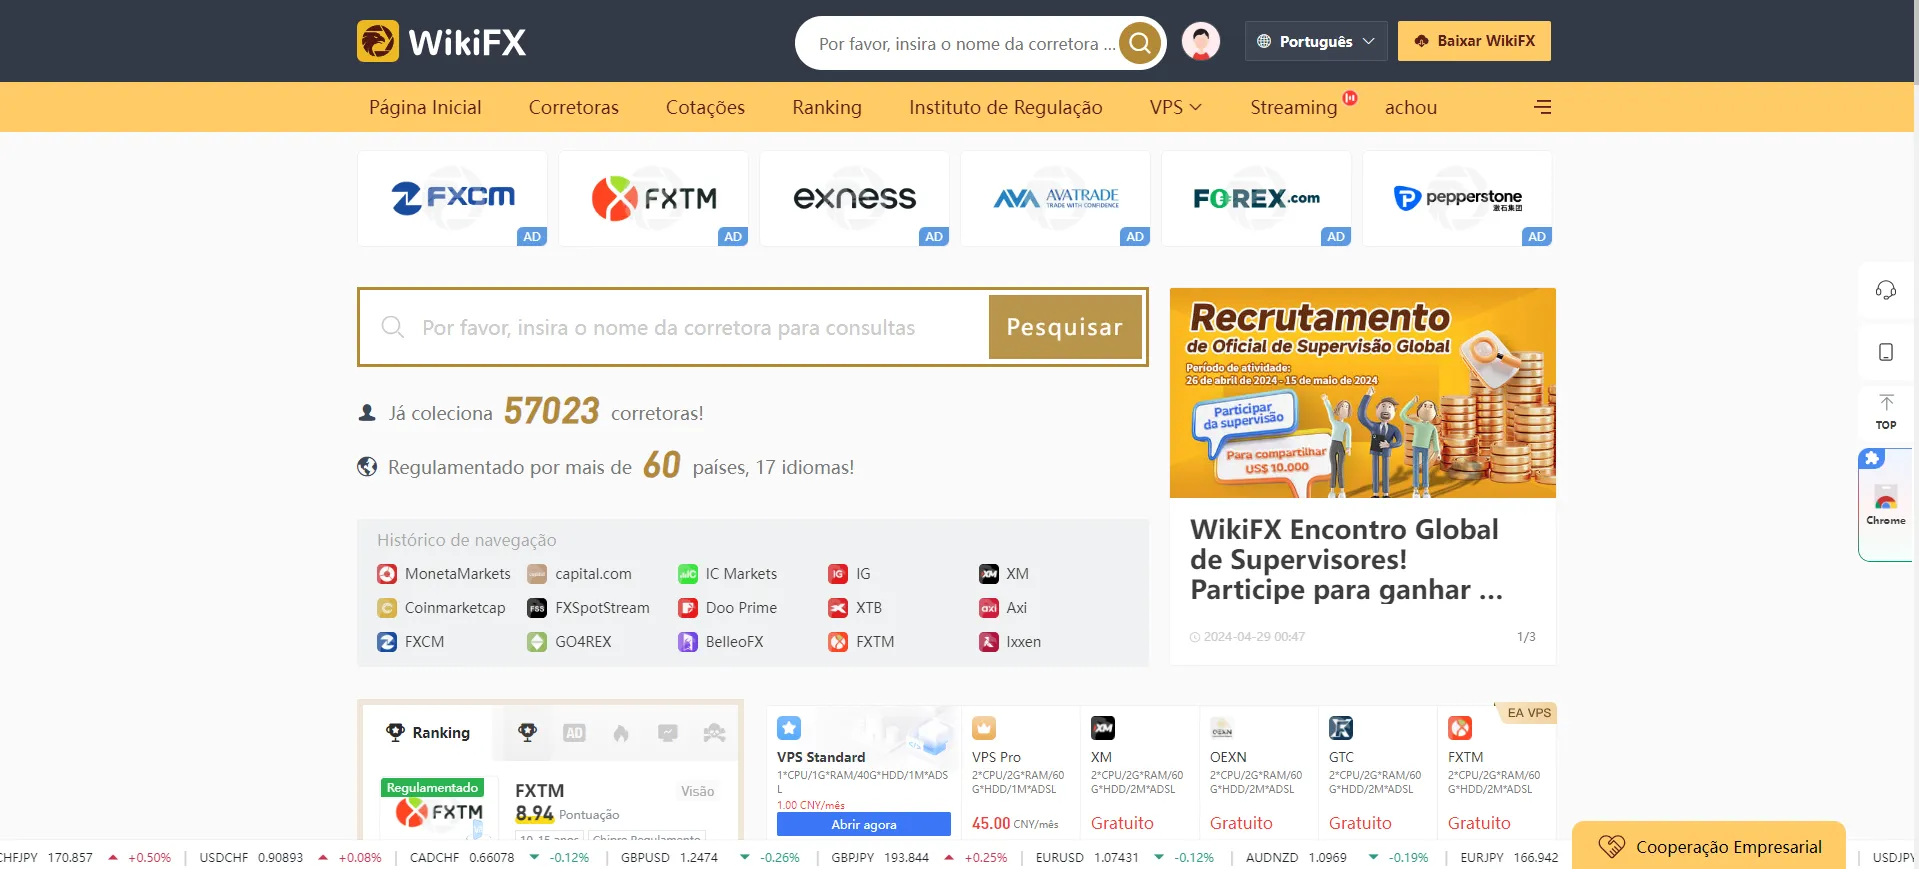Open the Ranking item in the navigation bar
The image size is (1919, 869).
tap(827, 107)
